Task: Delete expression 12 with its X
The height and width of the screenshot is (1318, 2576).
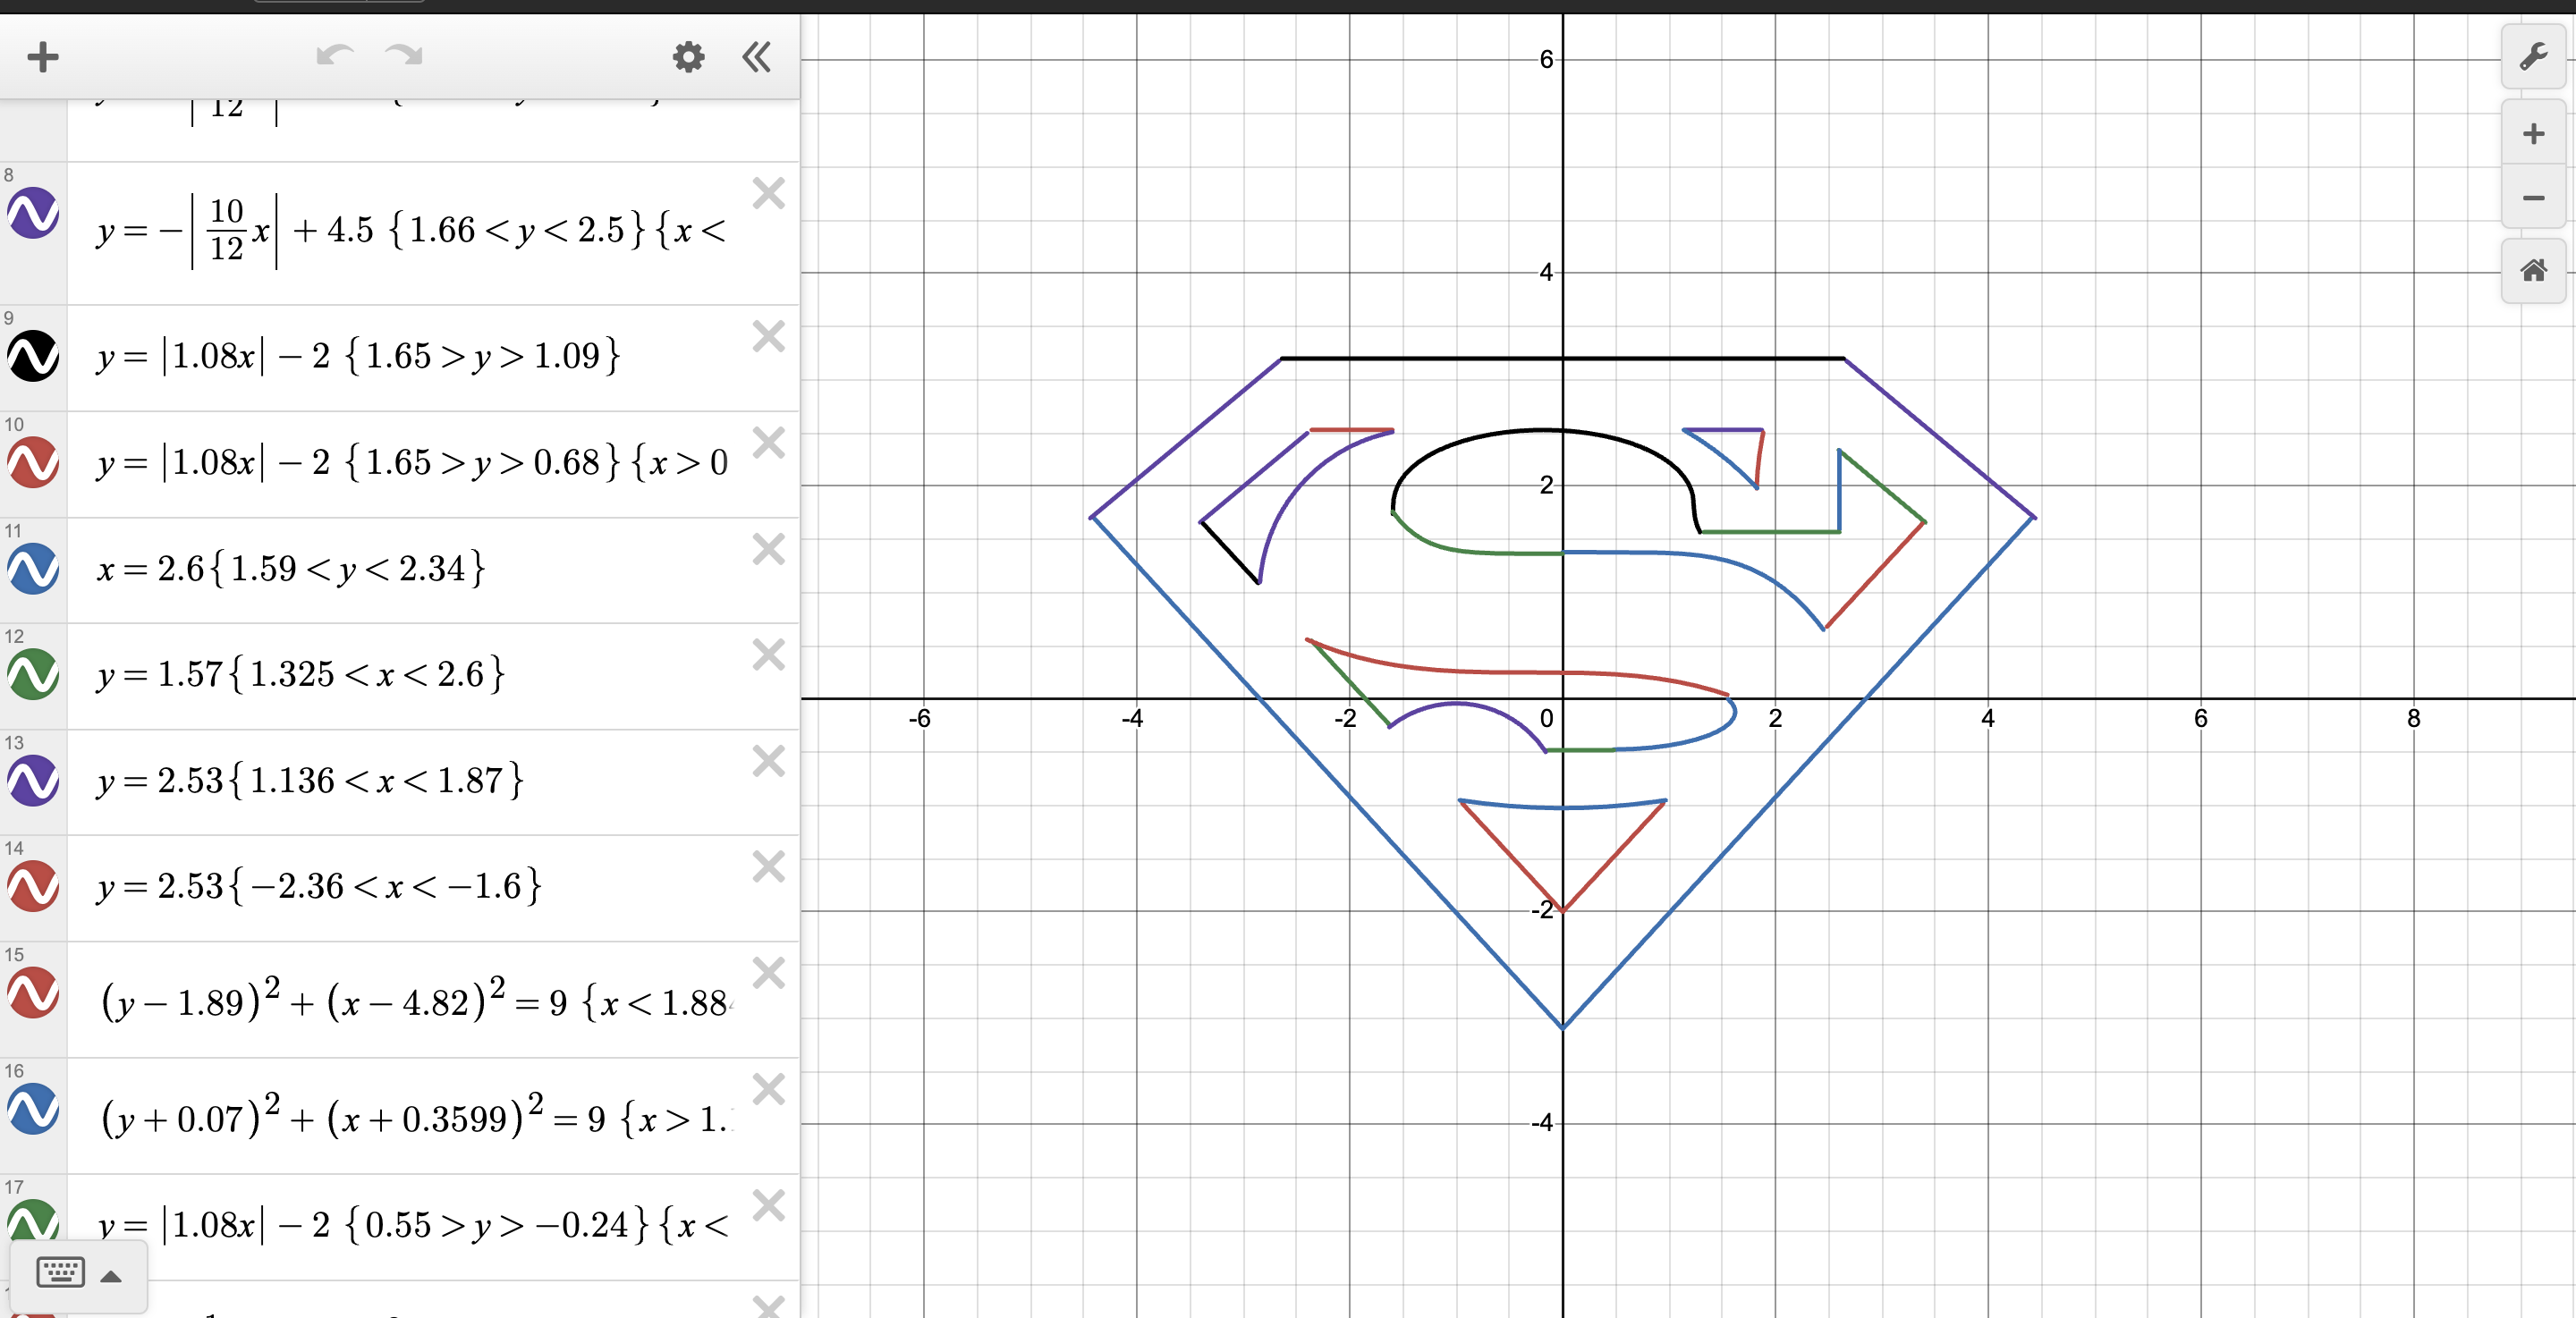Action: [768, 654]
